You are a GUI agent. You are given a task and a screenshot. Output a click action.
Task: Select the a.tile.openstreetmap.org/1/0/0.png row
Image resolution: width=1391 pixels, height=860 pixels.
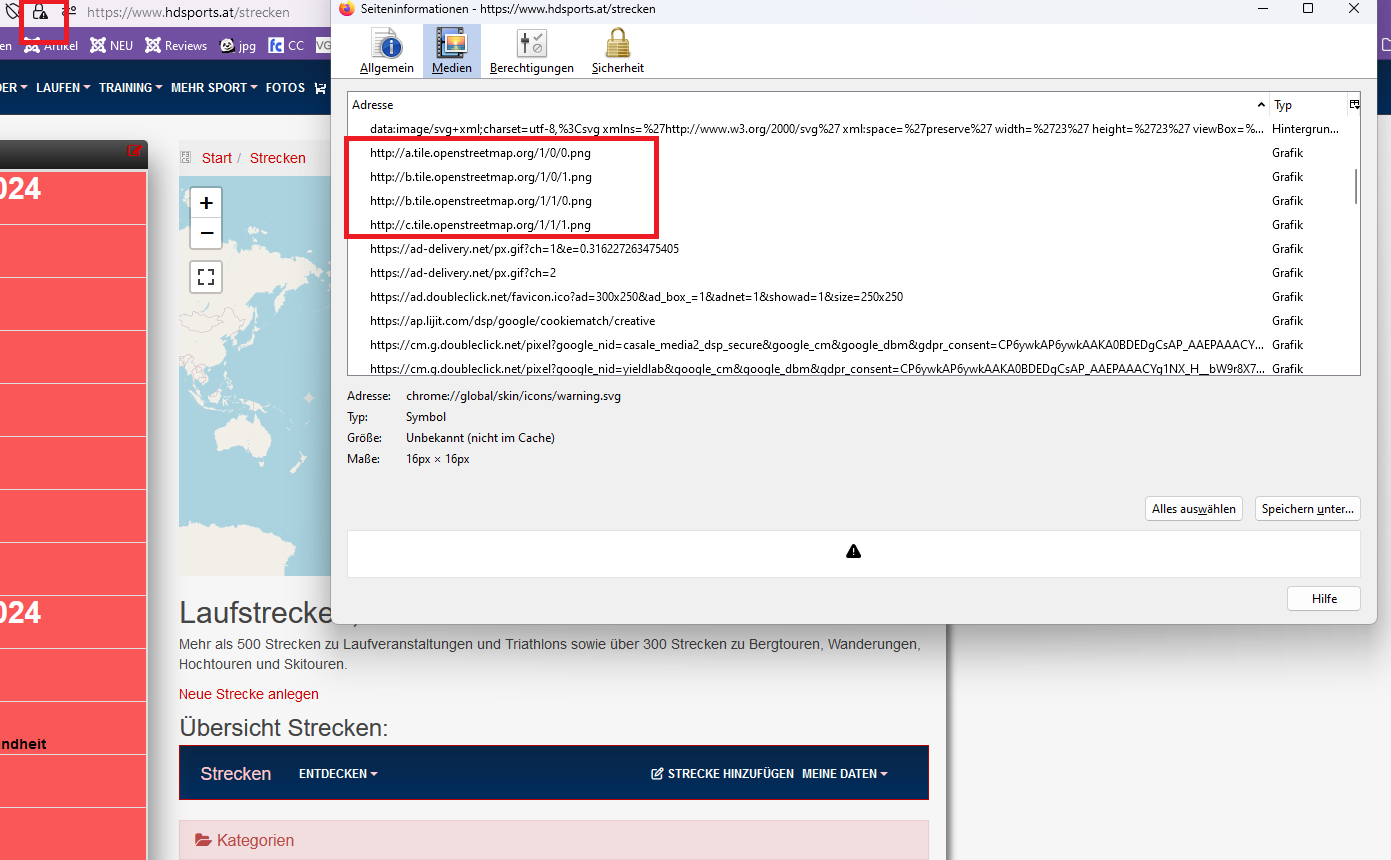click(480, 153)
